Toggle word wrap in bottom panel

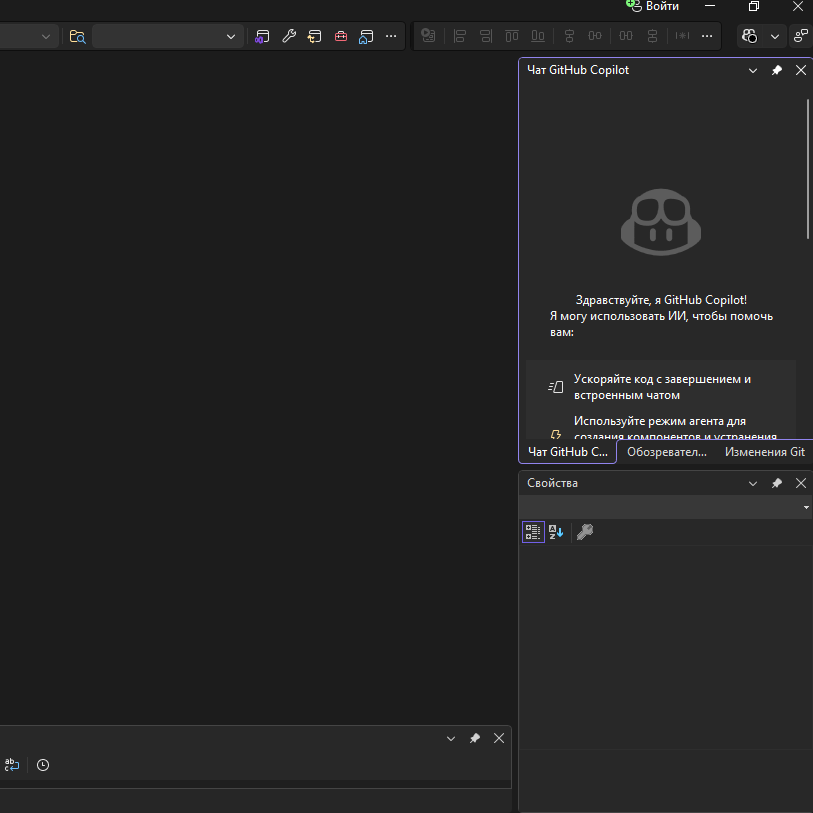[11, 765]
